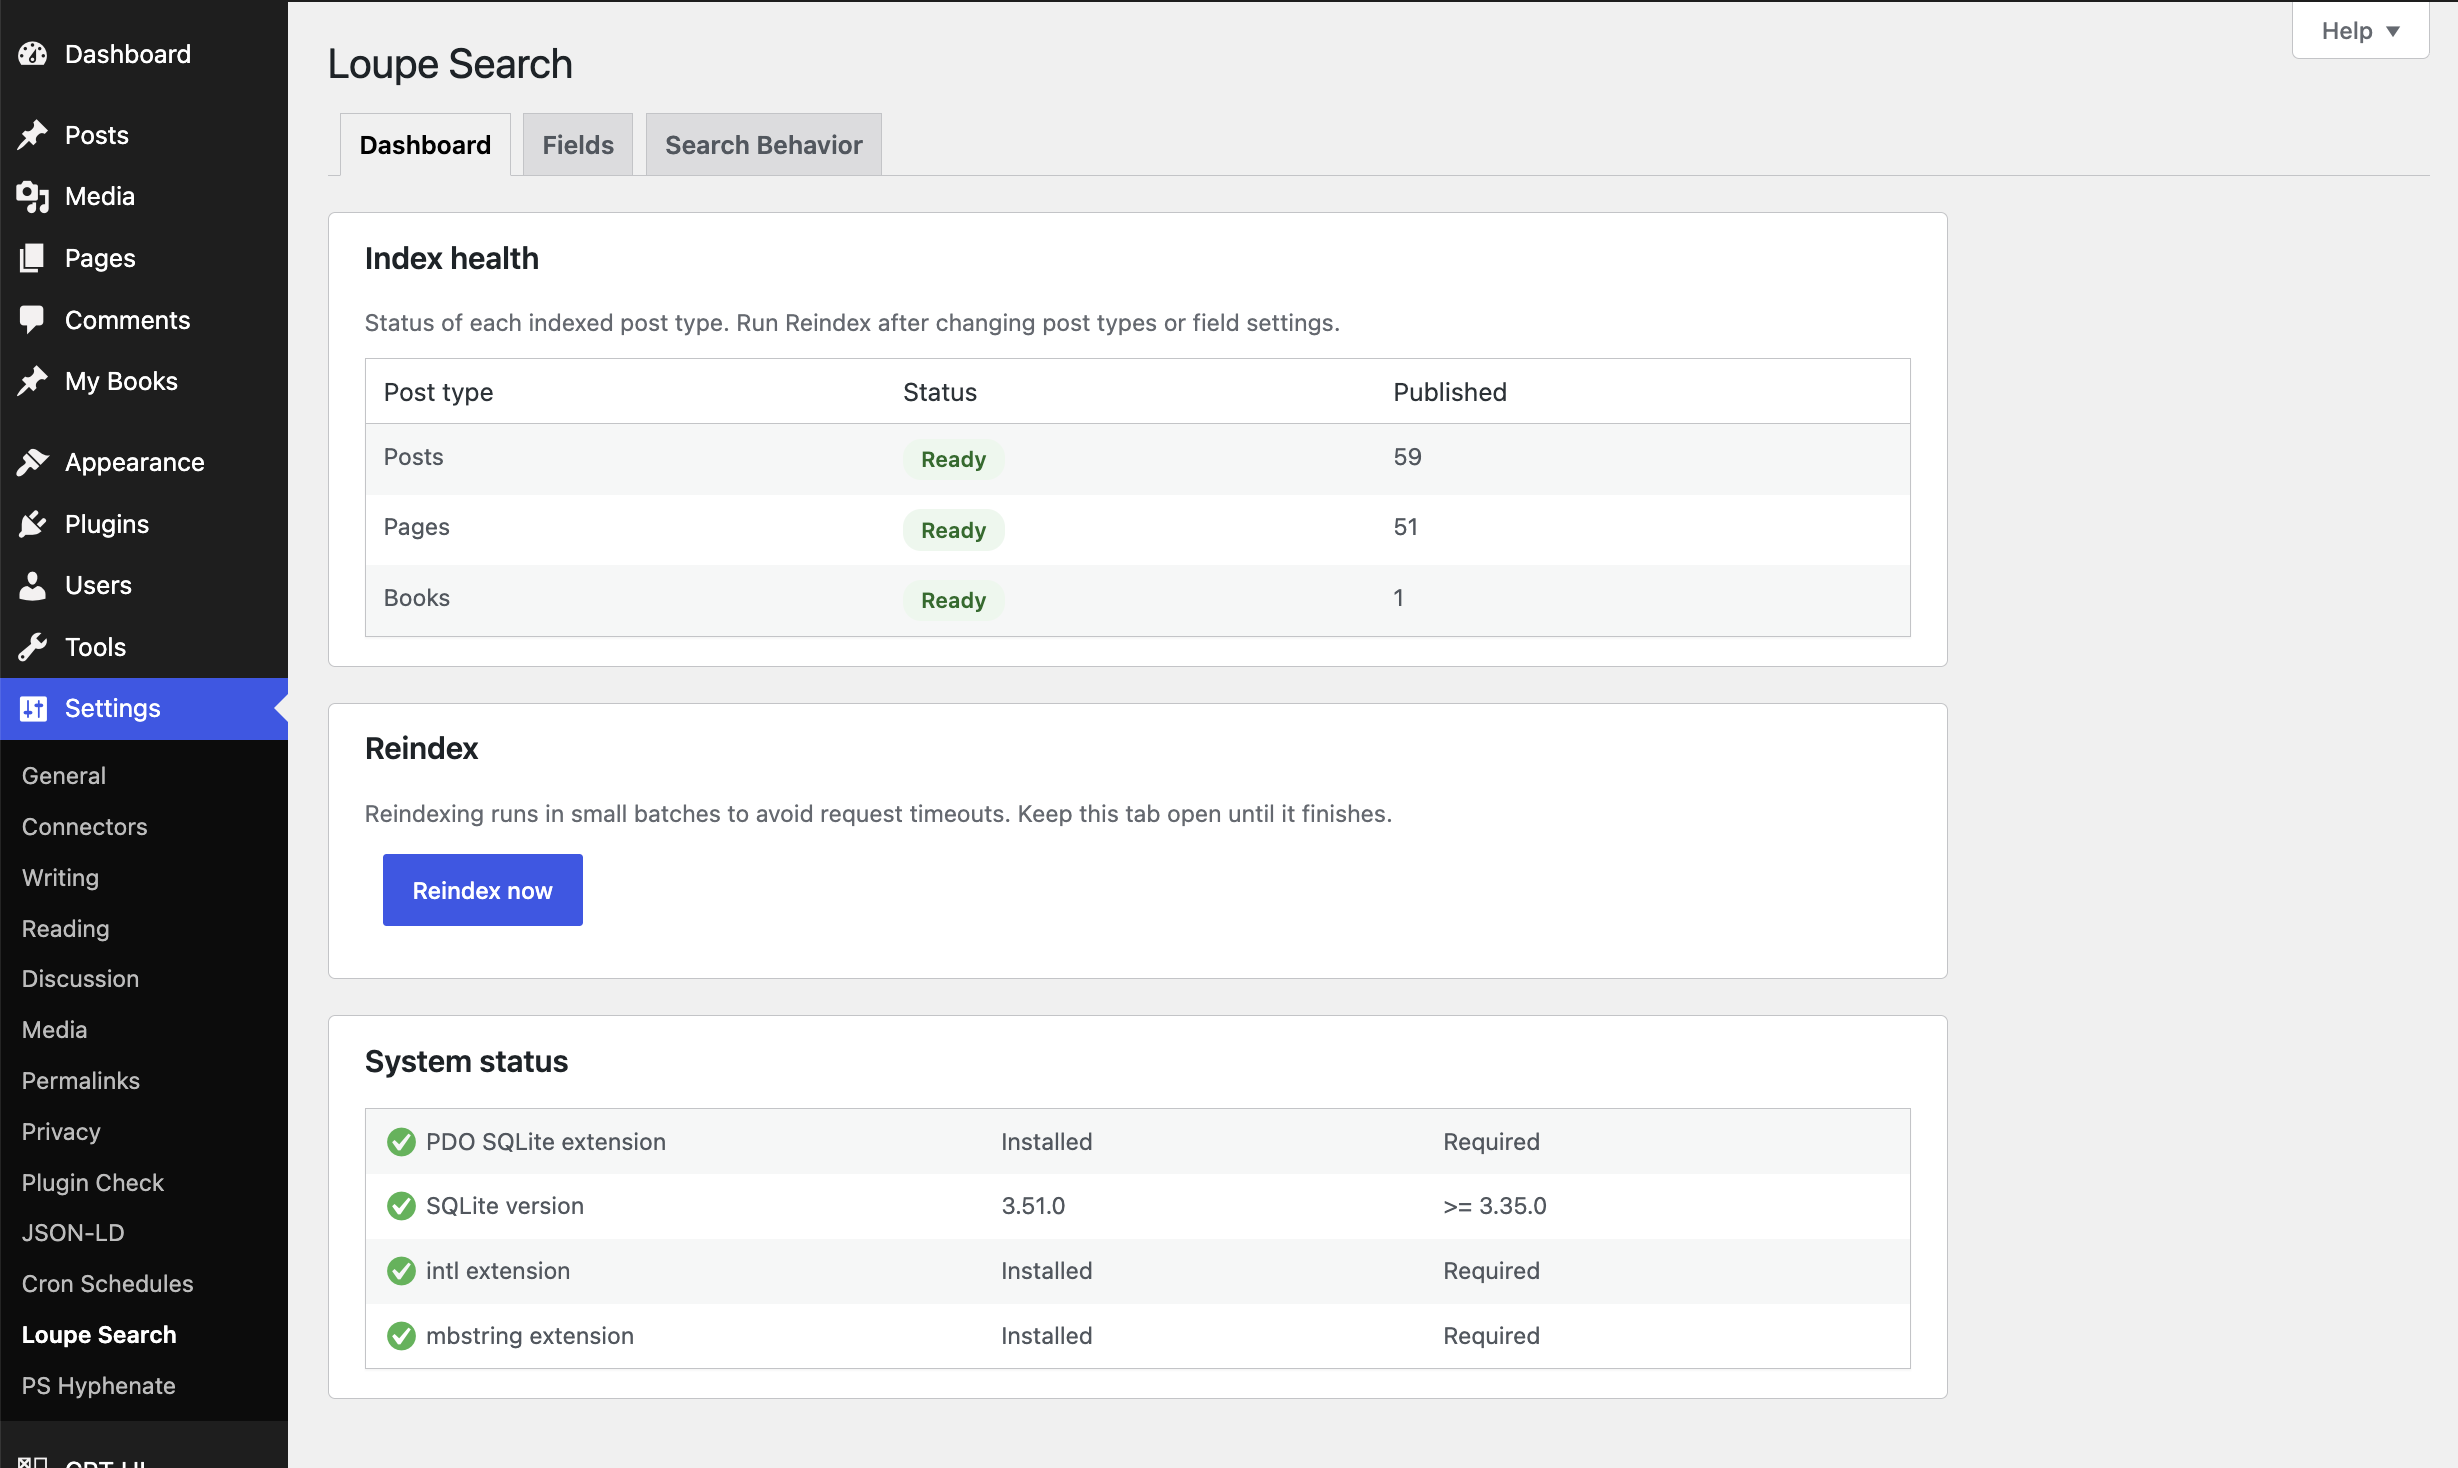The height and width of the screenshot is (1468, 2458).
Task: Open Cron Schedules settings
Action: [x=108, y=1284]
